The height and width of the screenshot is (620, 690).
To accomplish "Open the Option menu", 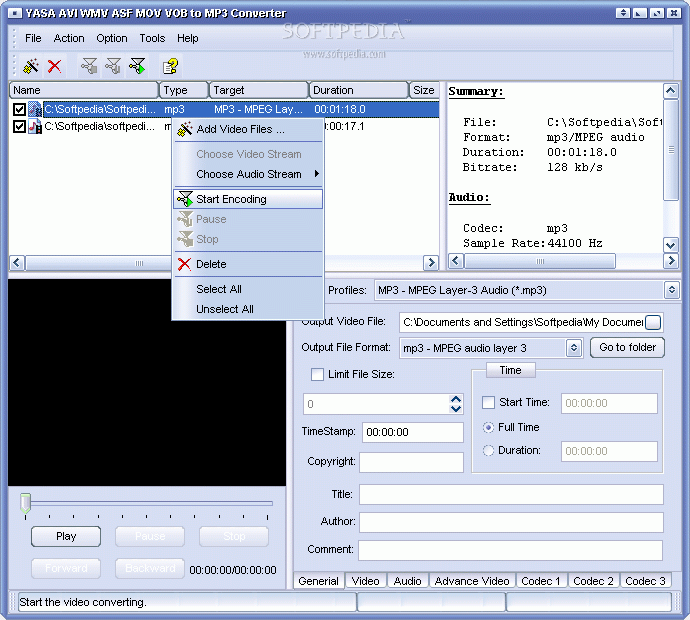I will 112,38.
